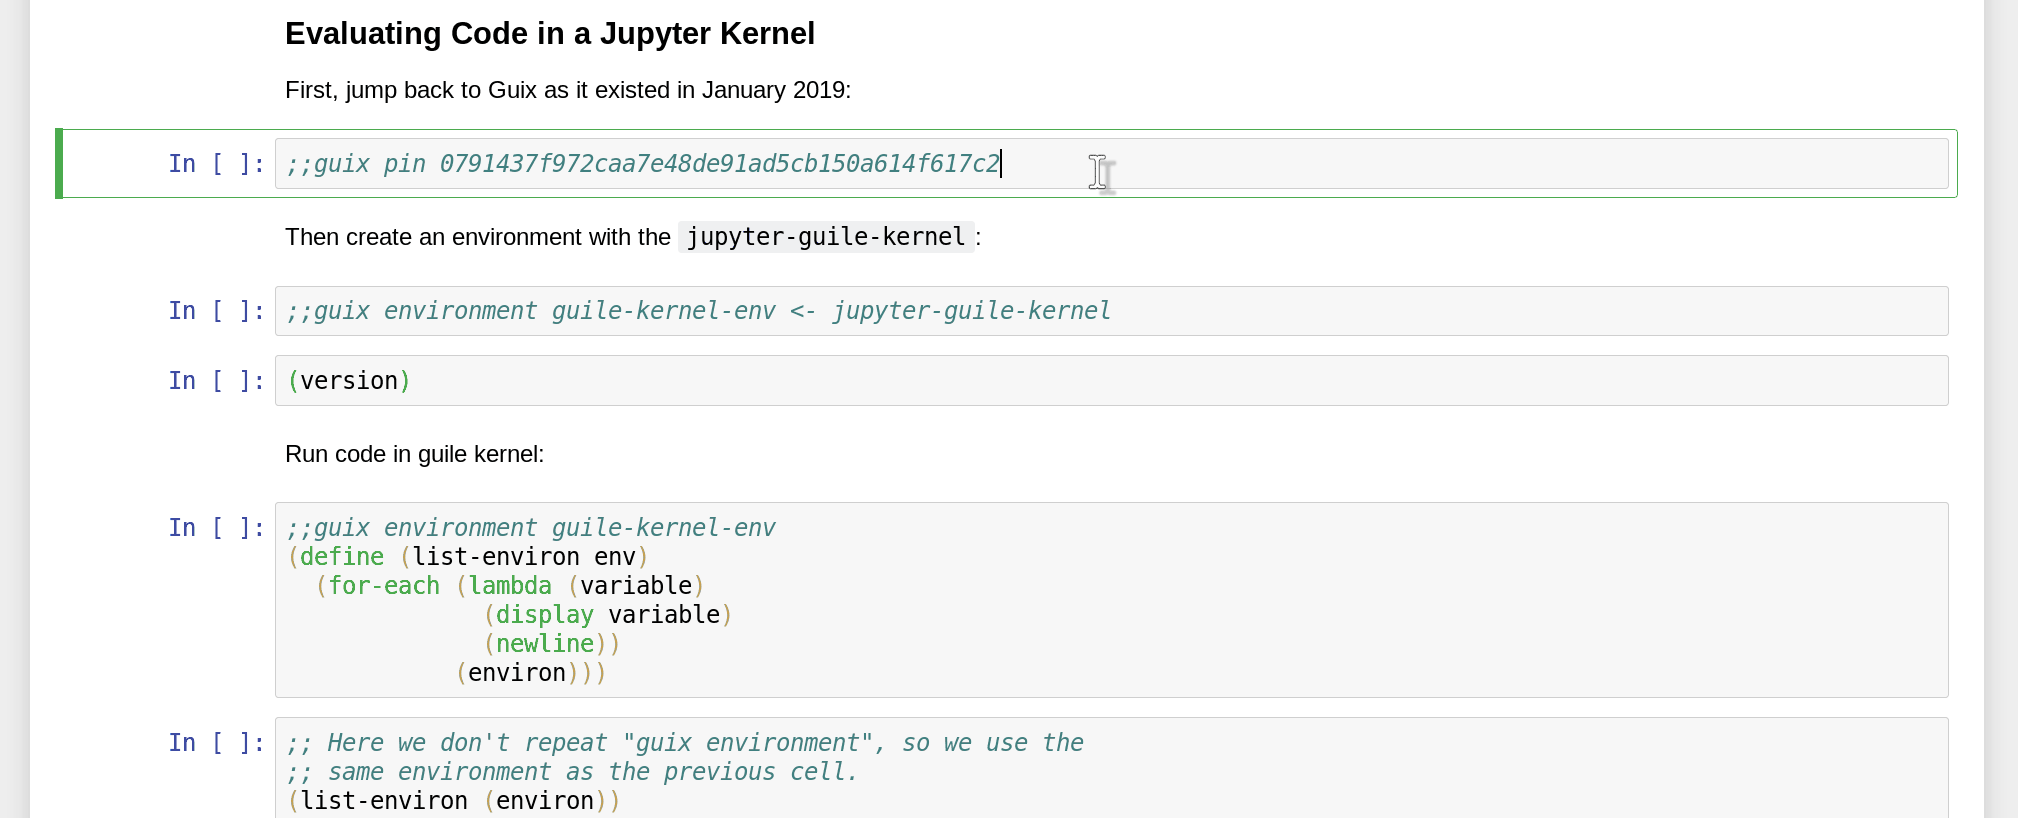Click the ';; Here we don't repeat' comment line
Image resolution: width=2018 pixels, height=818 pixels.
[x=685, y=743]
